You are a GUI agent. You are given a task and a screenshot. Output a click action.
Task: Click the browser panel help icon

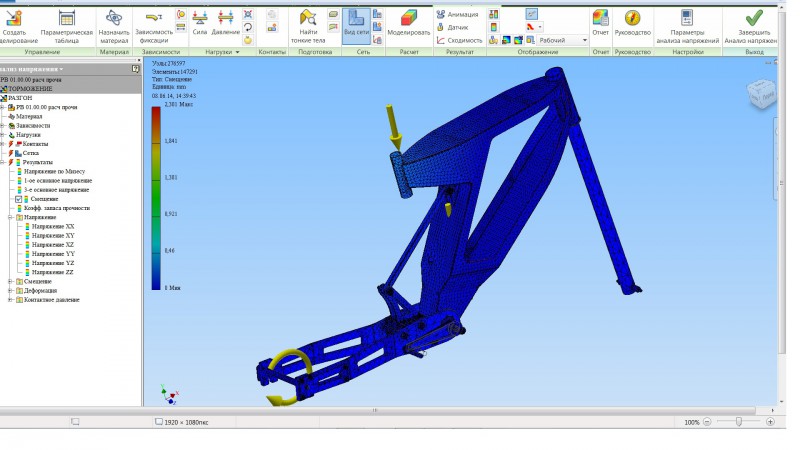pos(135,69)
